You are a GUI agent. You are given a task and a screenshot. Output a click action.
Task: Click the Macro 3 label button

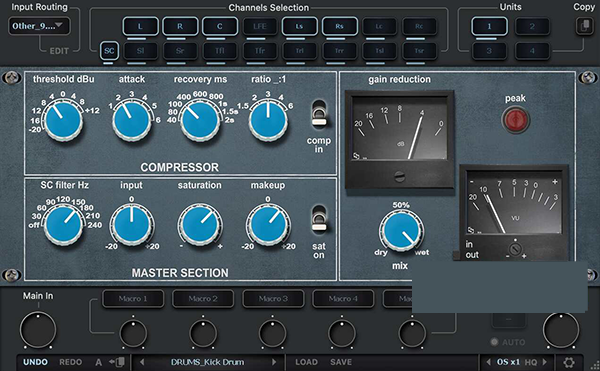273,299
